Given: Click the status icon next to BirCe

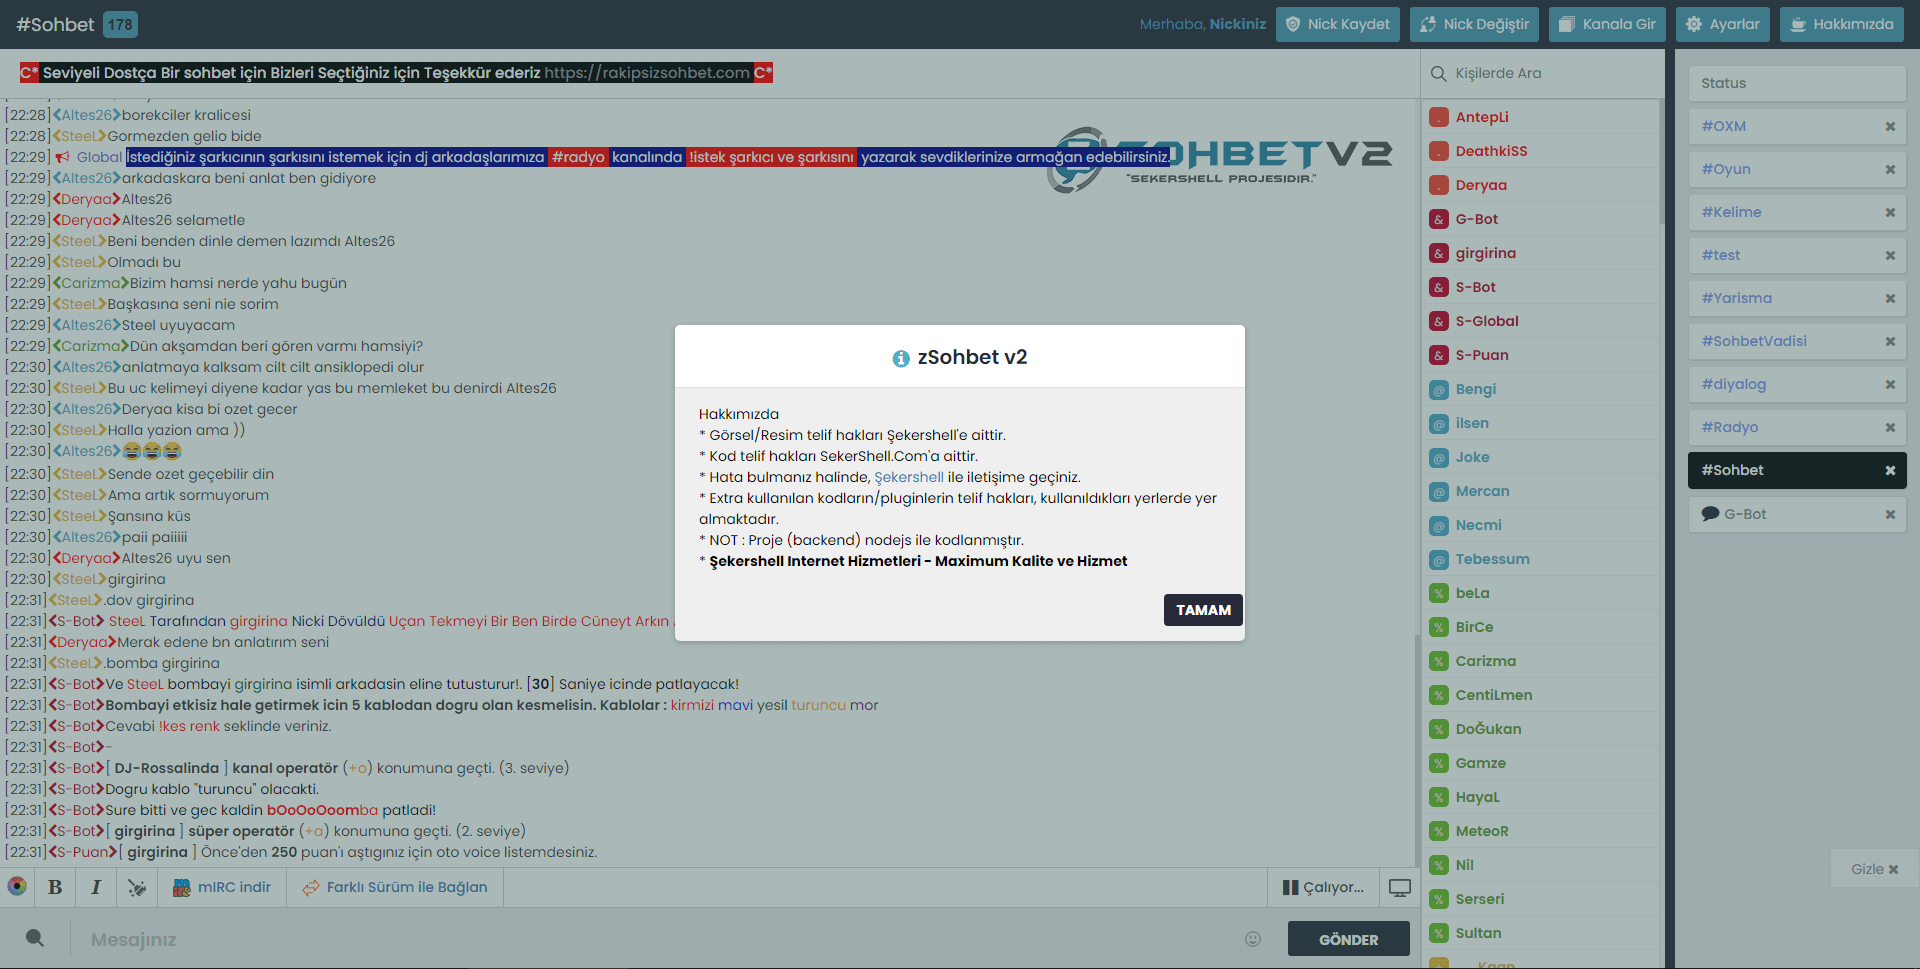Looking at the screenshot, I should (x=1439, y=628).
